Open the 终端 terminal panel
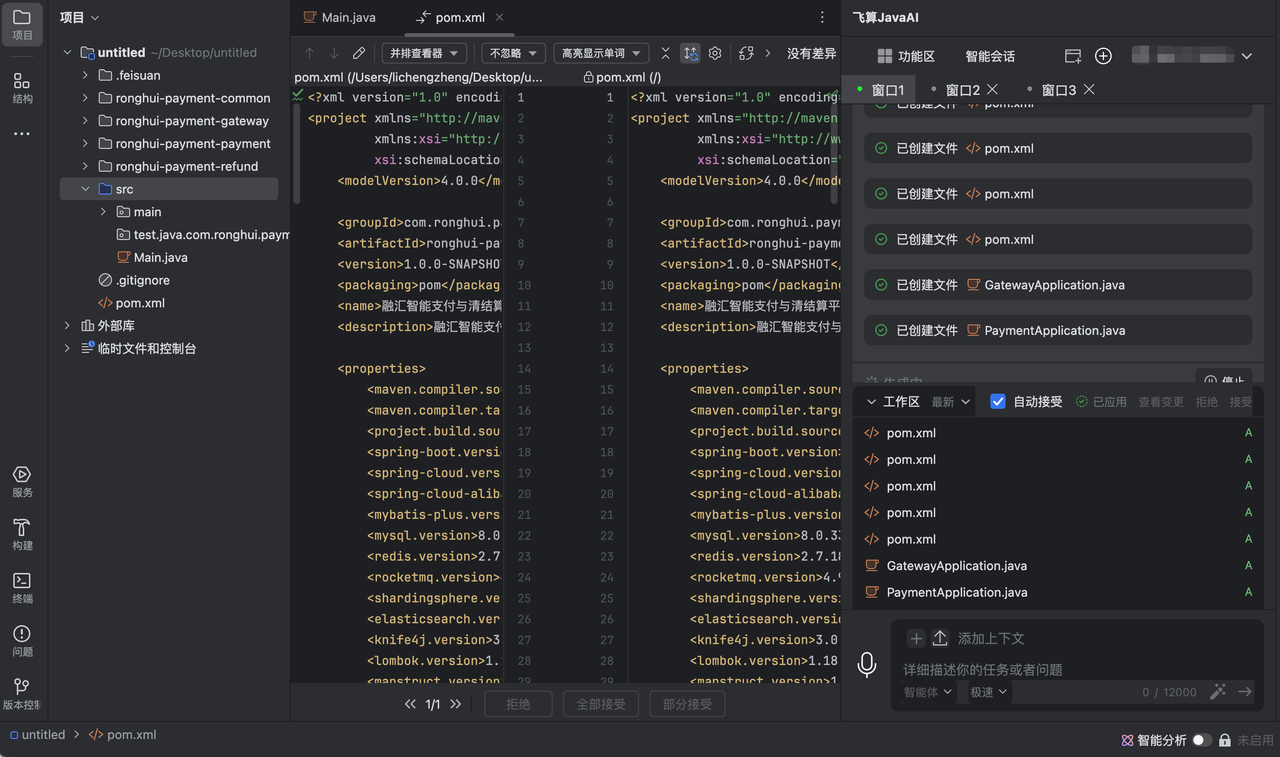Screen dimensions: 1280x757 point(22,587)
